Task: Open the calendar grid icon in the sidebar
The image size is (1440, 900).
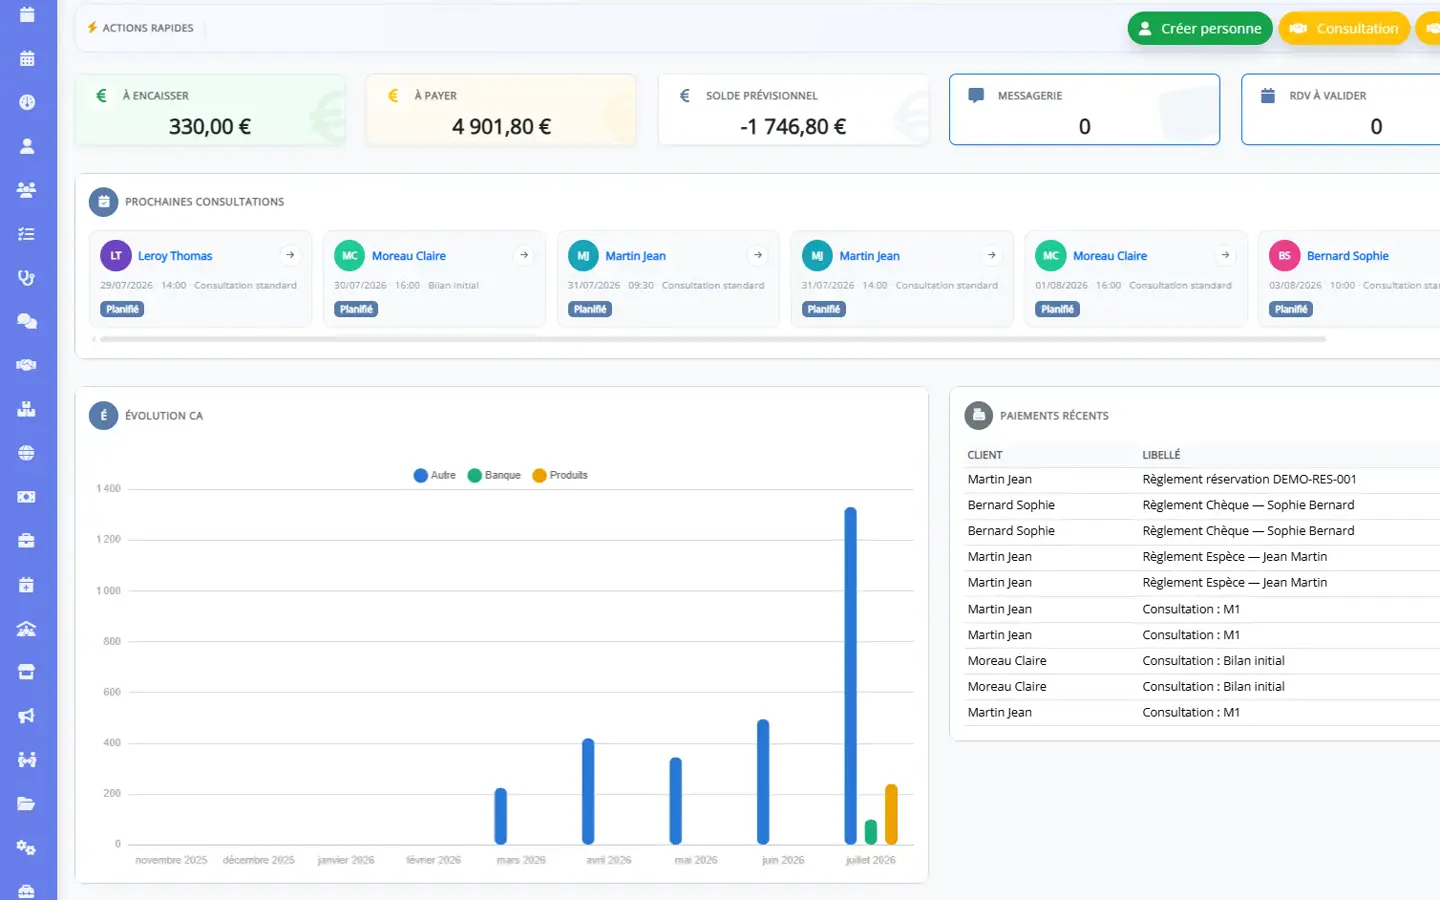Action: tap(27, 58)
